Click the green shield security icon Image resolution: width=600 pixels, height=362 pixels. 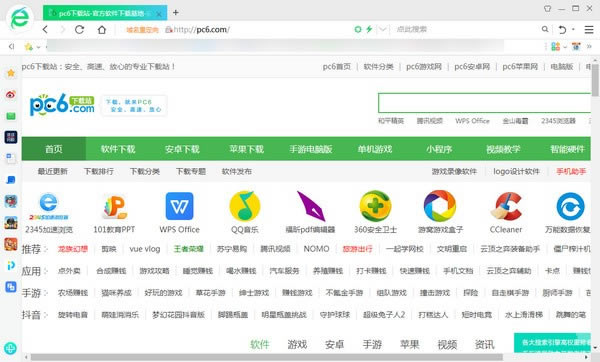click(358, 29)
